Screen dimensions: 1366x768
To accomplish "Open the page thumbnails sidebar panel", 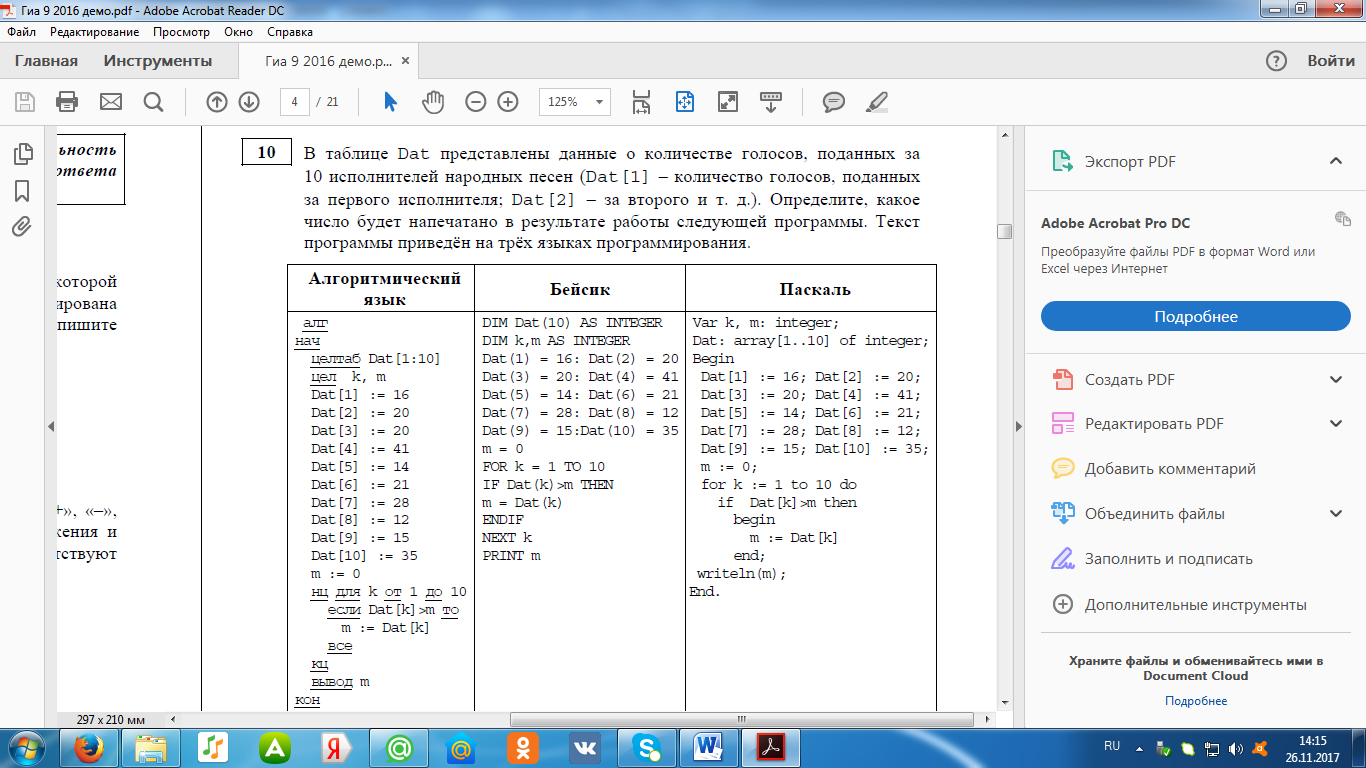I will [22, 154].
